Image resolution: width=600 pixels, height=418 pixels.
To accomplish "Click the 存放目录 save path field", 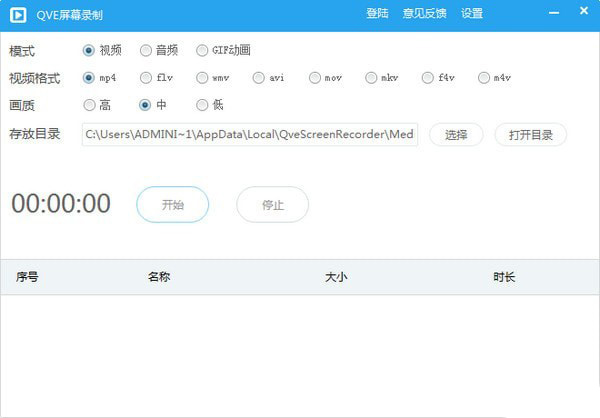I will [x=250, y=134].
